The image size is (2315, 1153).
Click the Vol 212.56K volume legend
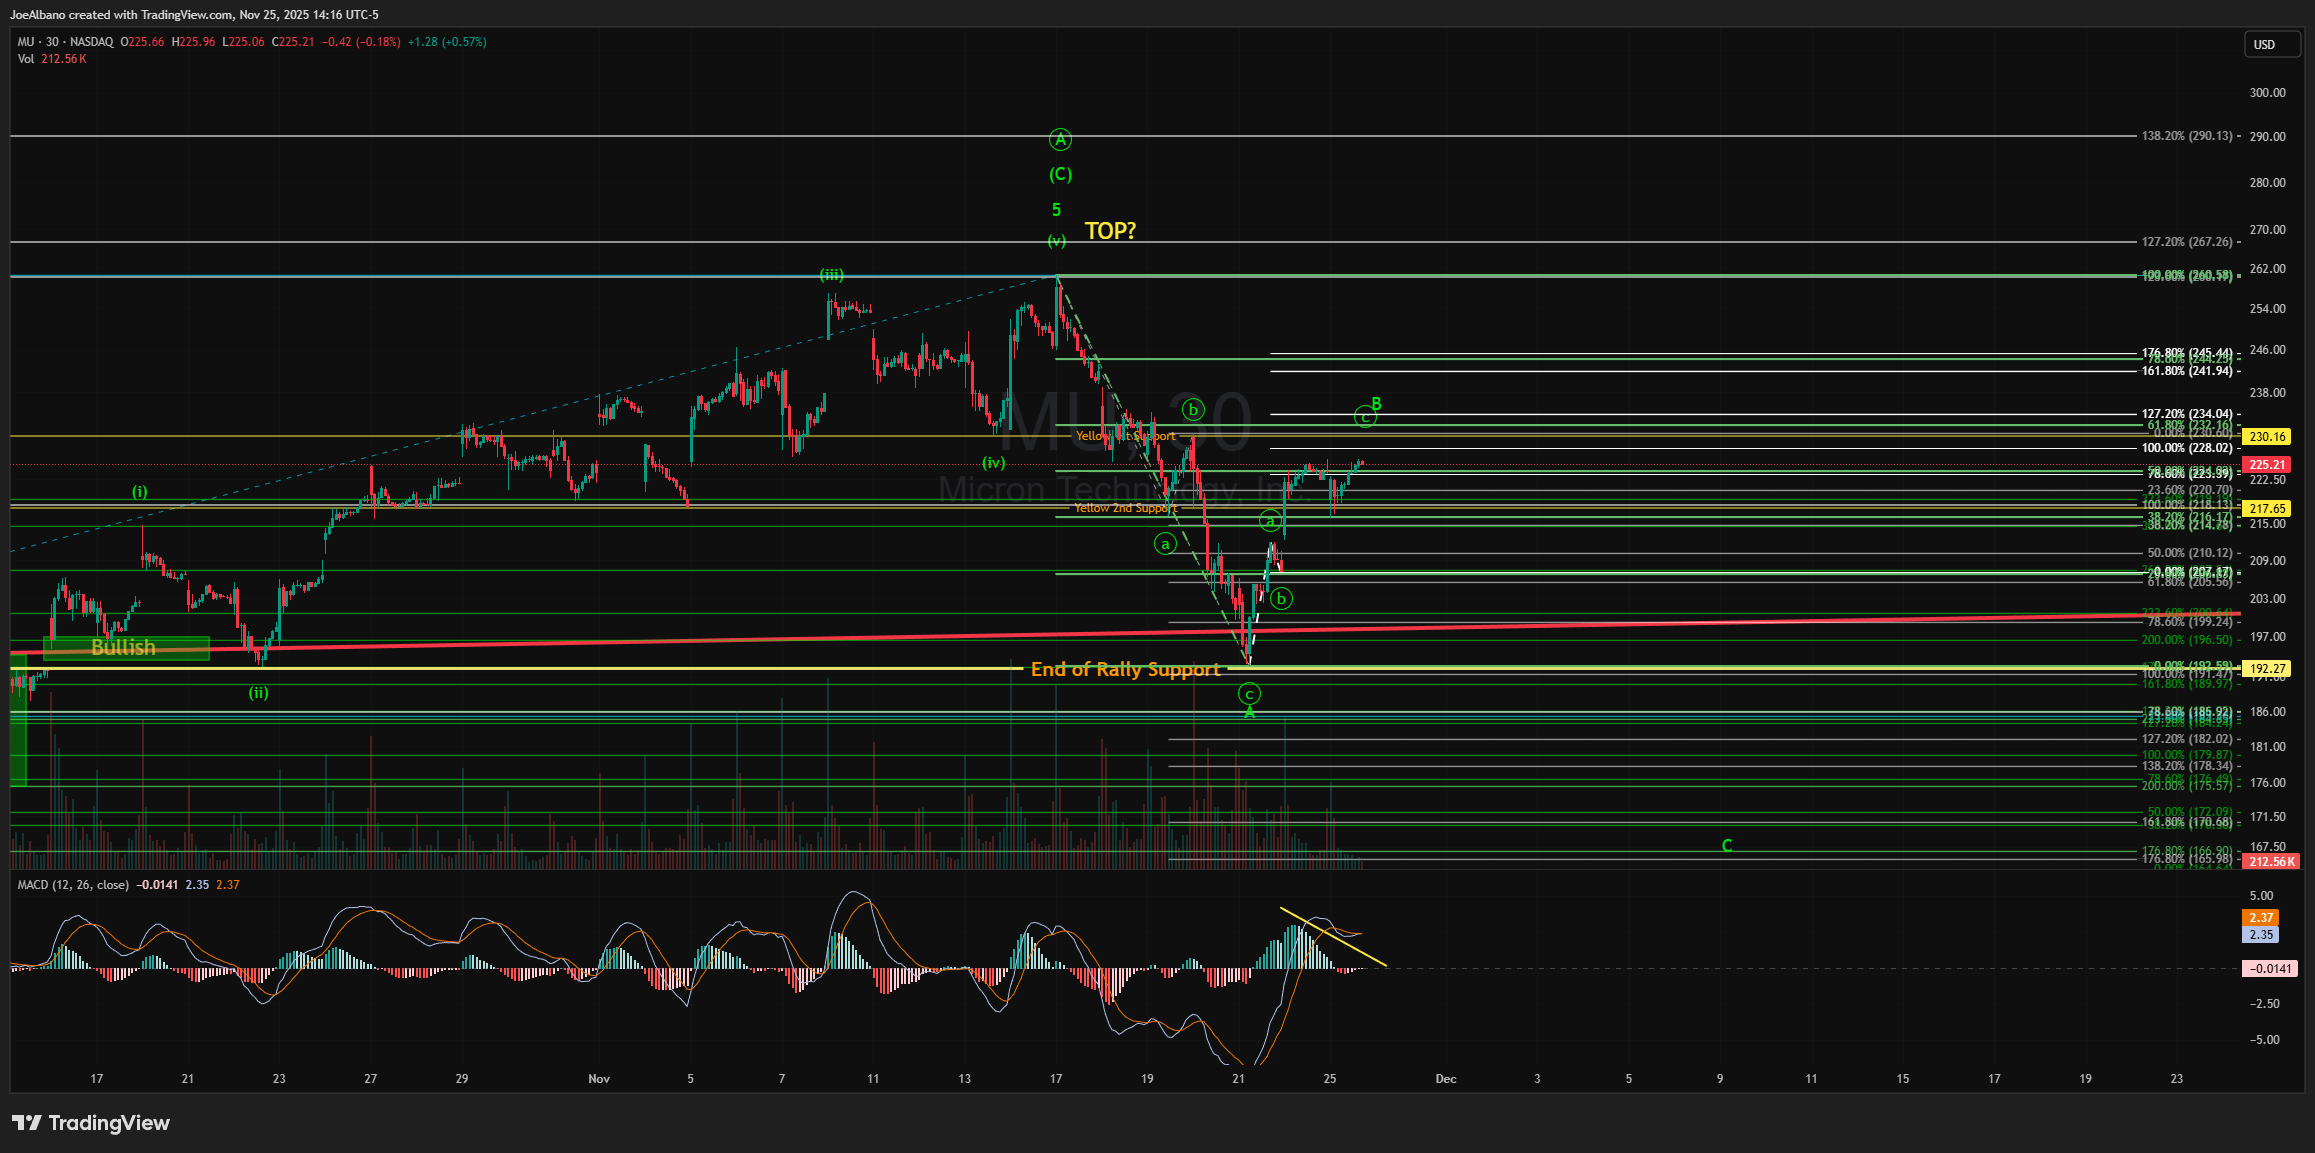pyautogui.click(x=52, y=59)
